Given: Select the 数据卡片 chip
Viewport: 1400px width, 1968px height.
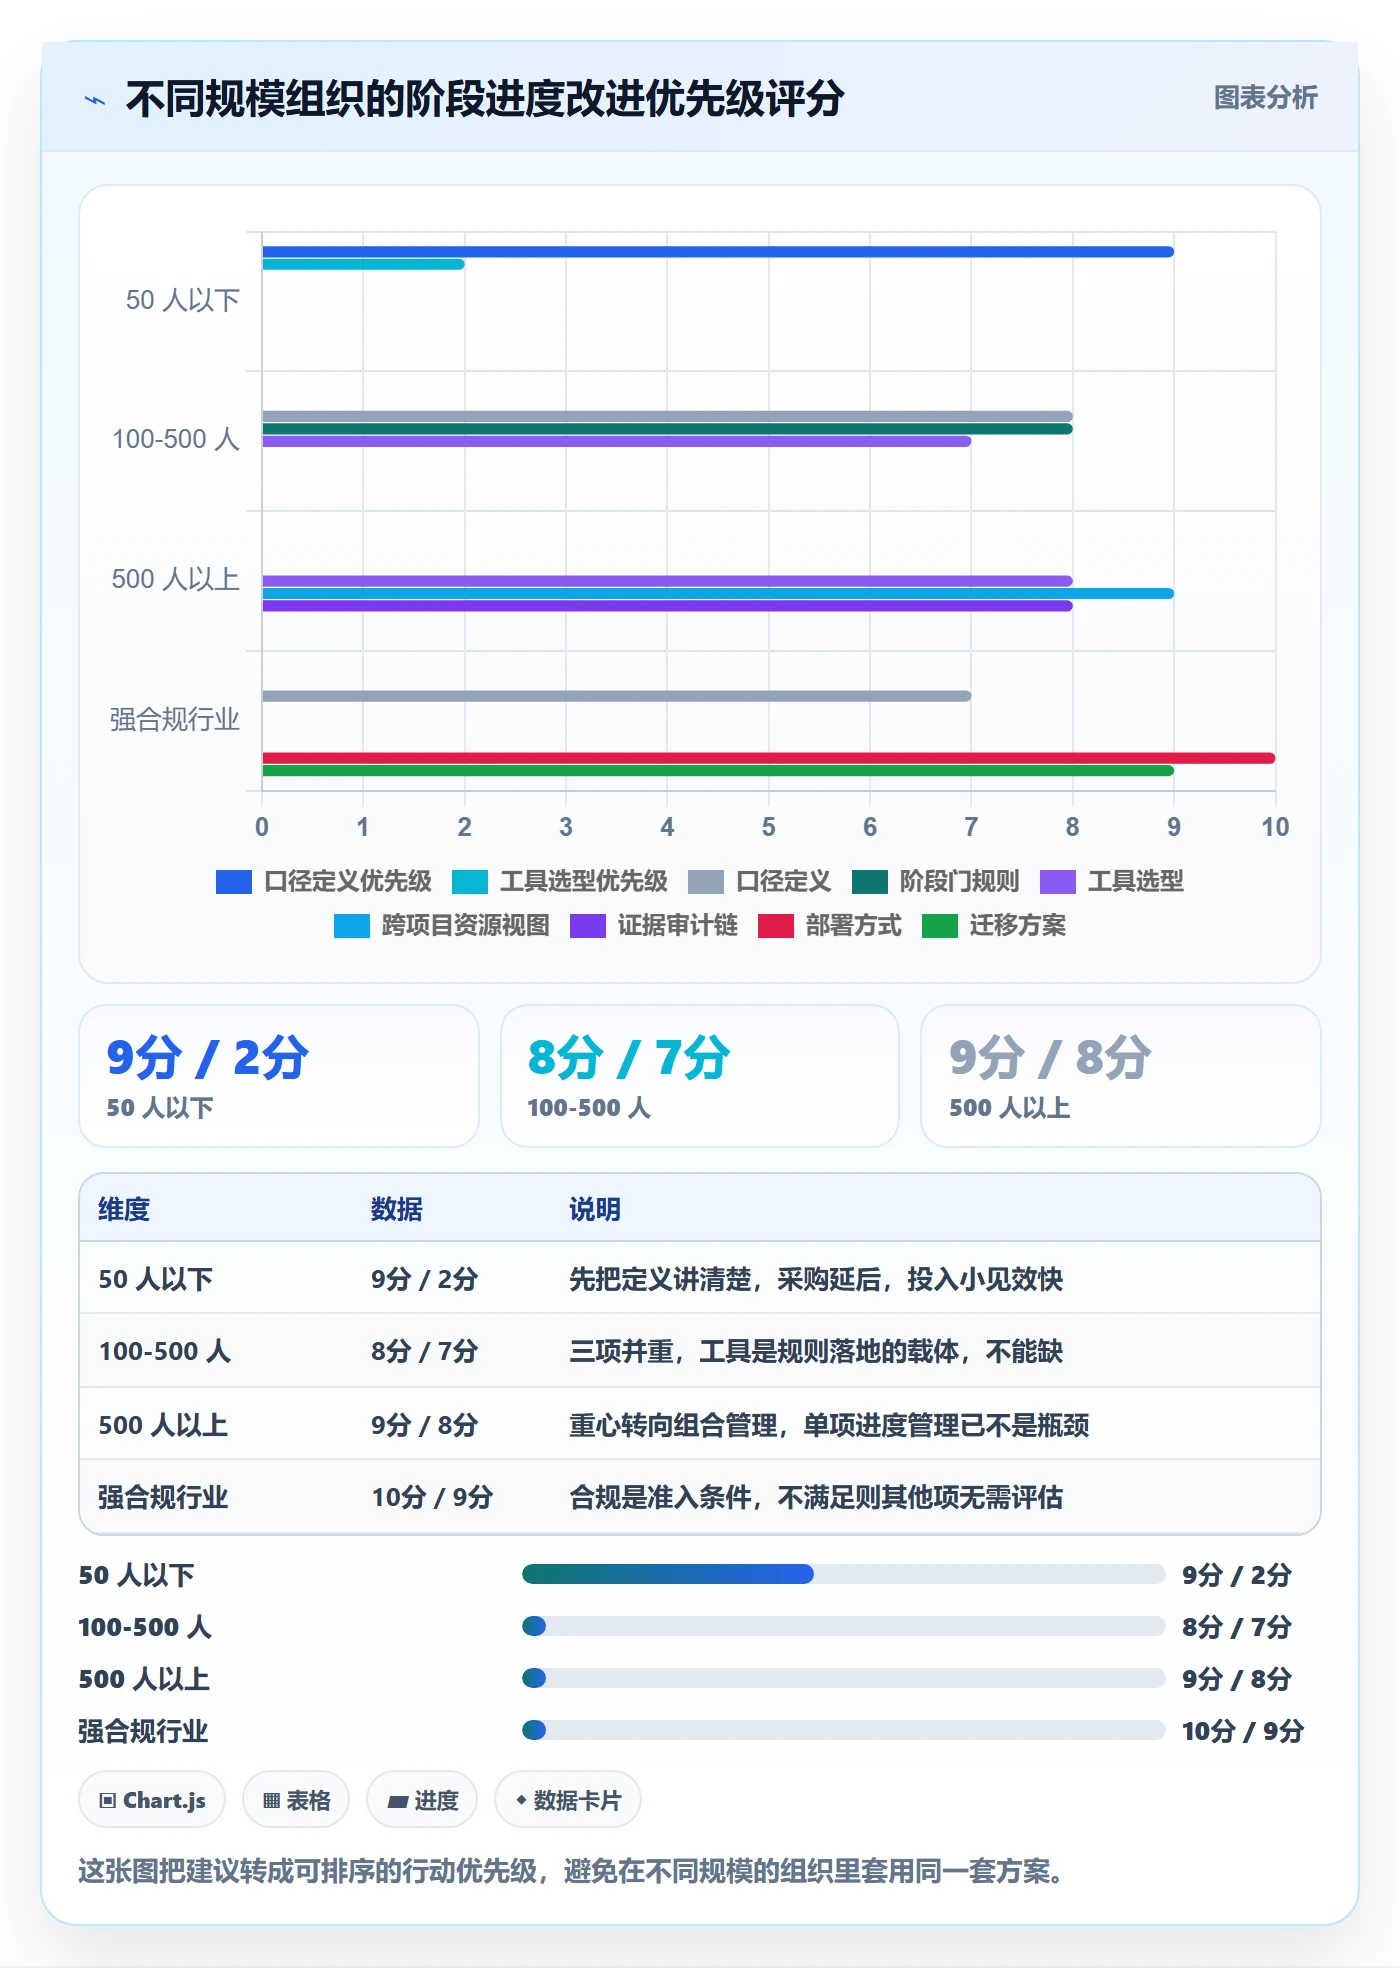Looking at the screenshot, I should coord(568,1800).
